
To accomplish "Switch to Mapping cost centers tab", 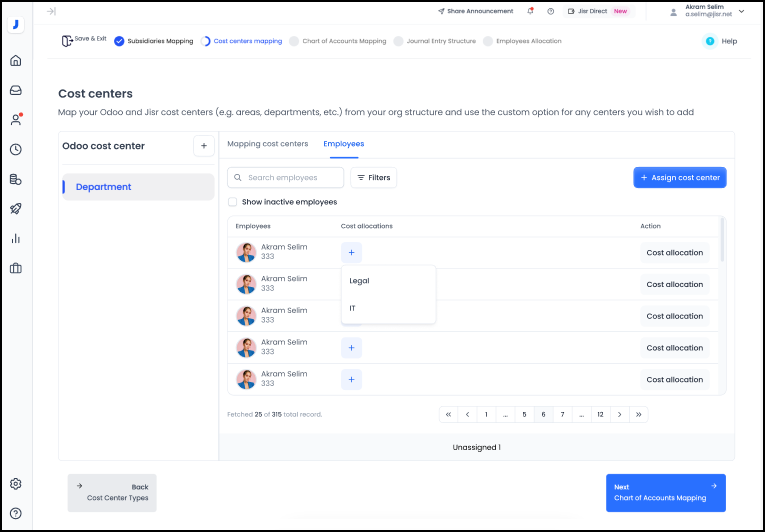I will coord(267,144).
